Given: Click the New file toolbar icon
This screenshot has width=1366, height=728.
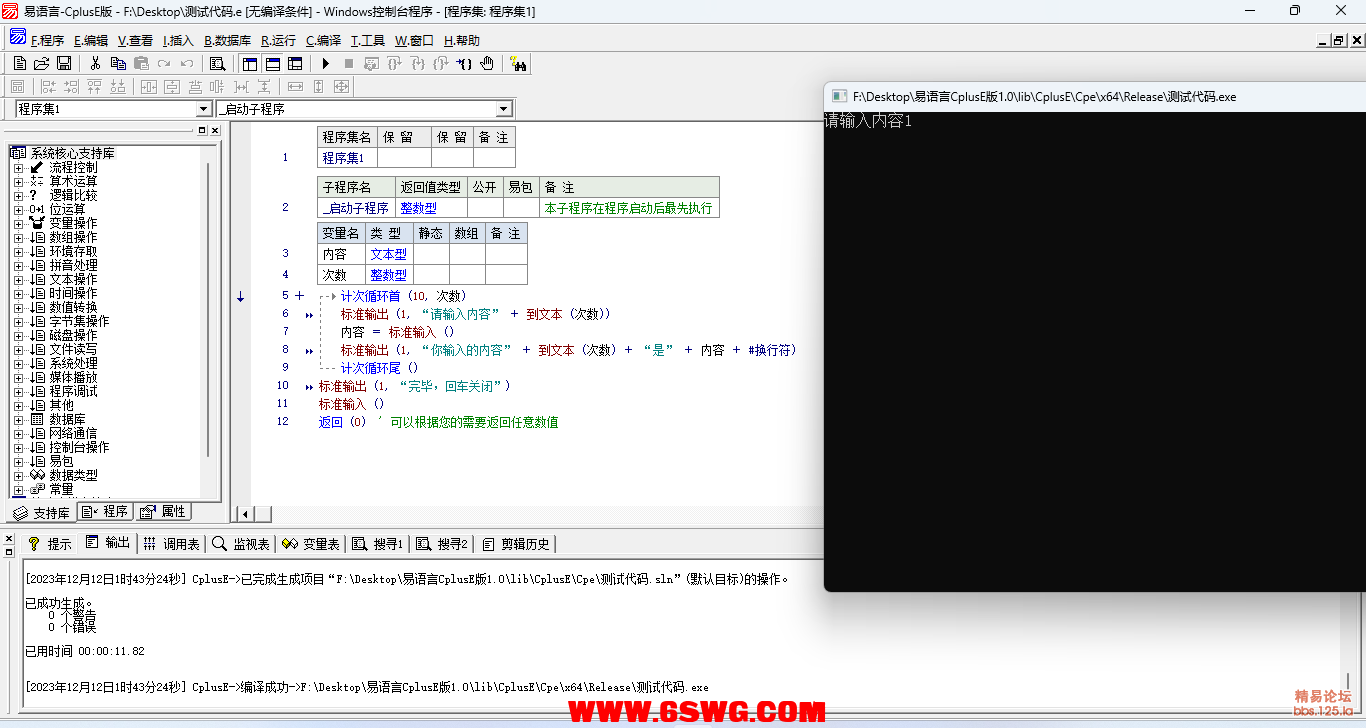Looking at the screenshot, I should click(x=19, y=63).
